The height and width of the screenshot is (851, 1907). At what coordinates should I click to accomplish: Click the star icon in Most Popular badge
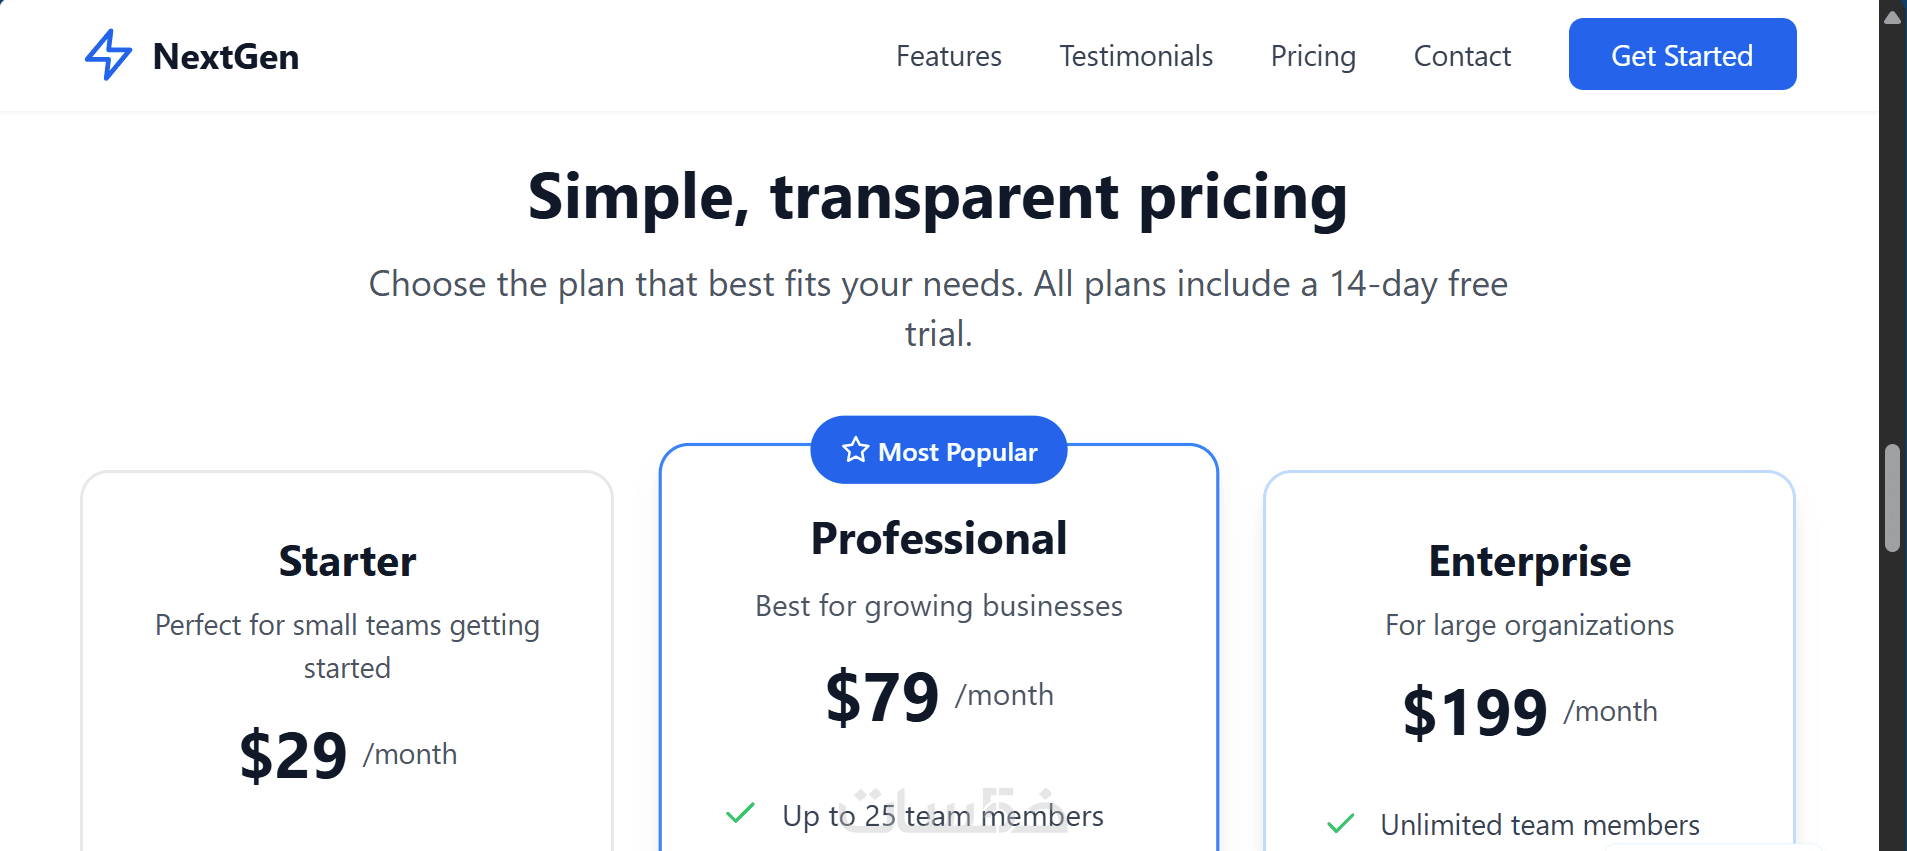(x=855, y=450)
